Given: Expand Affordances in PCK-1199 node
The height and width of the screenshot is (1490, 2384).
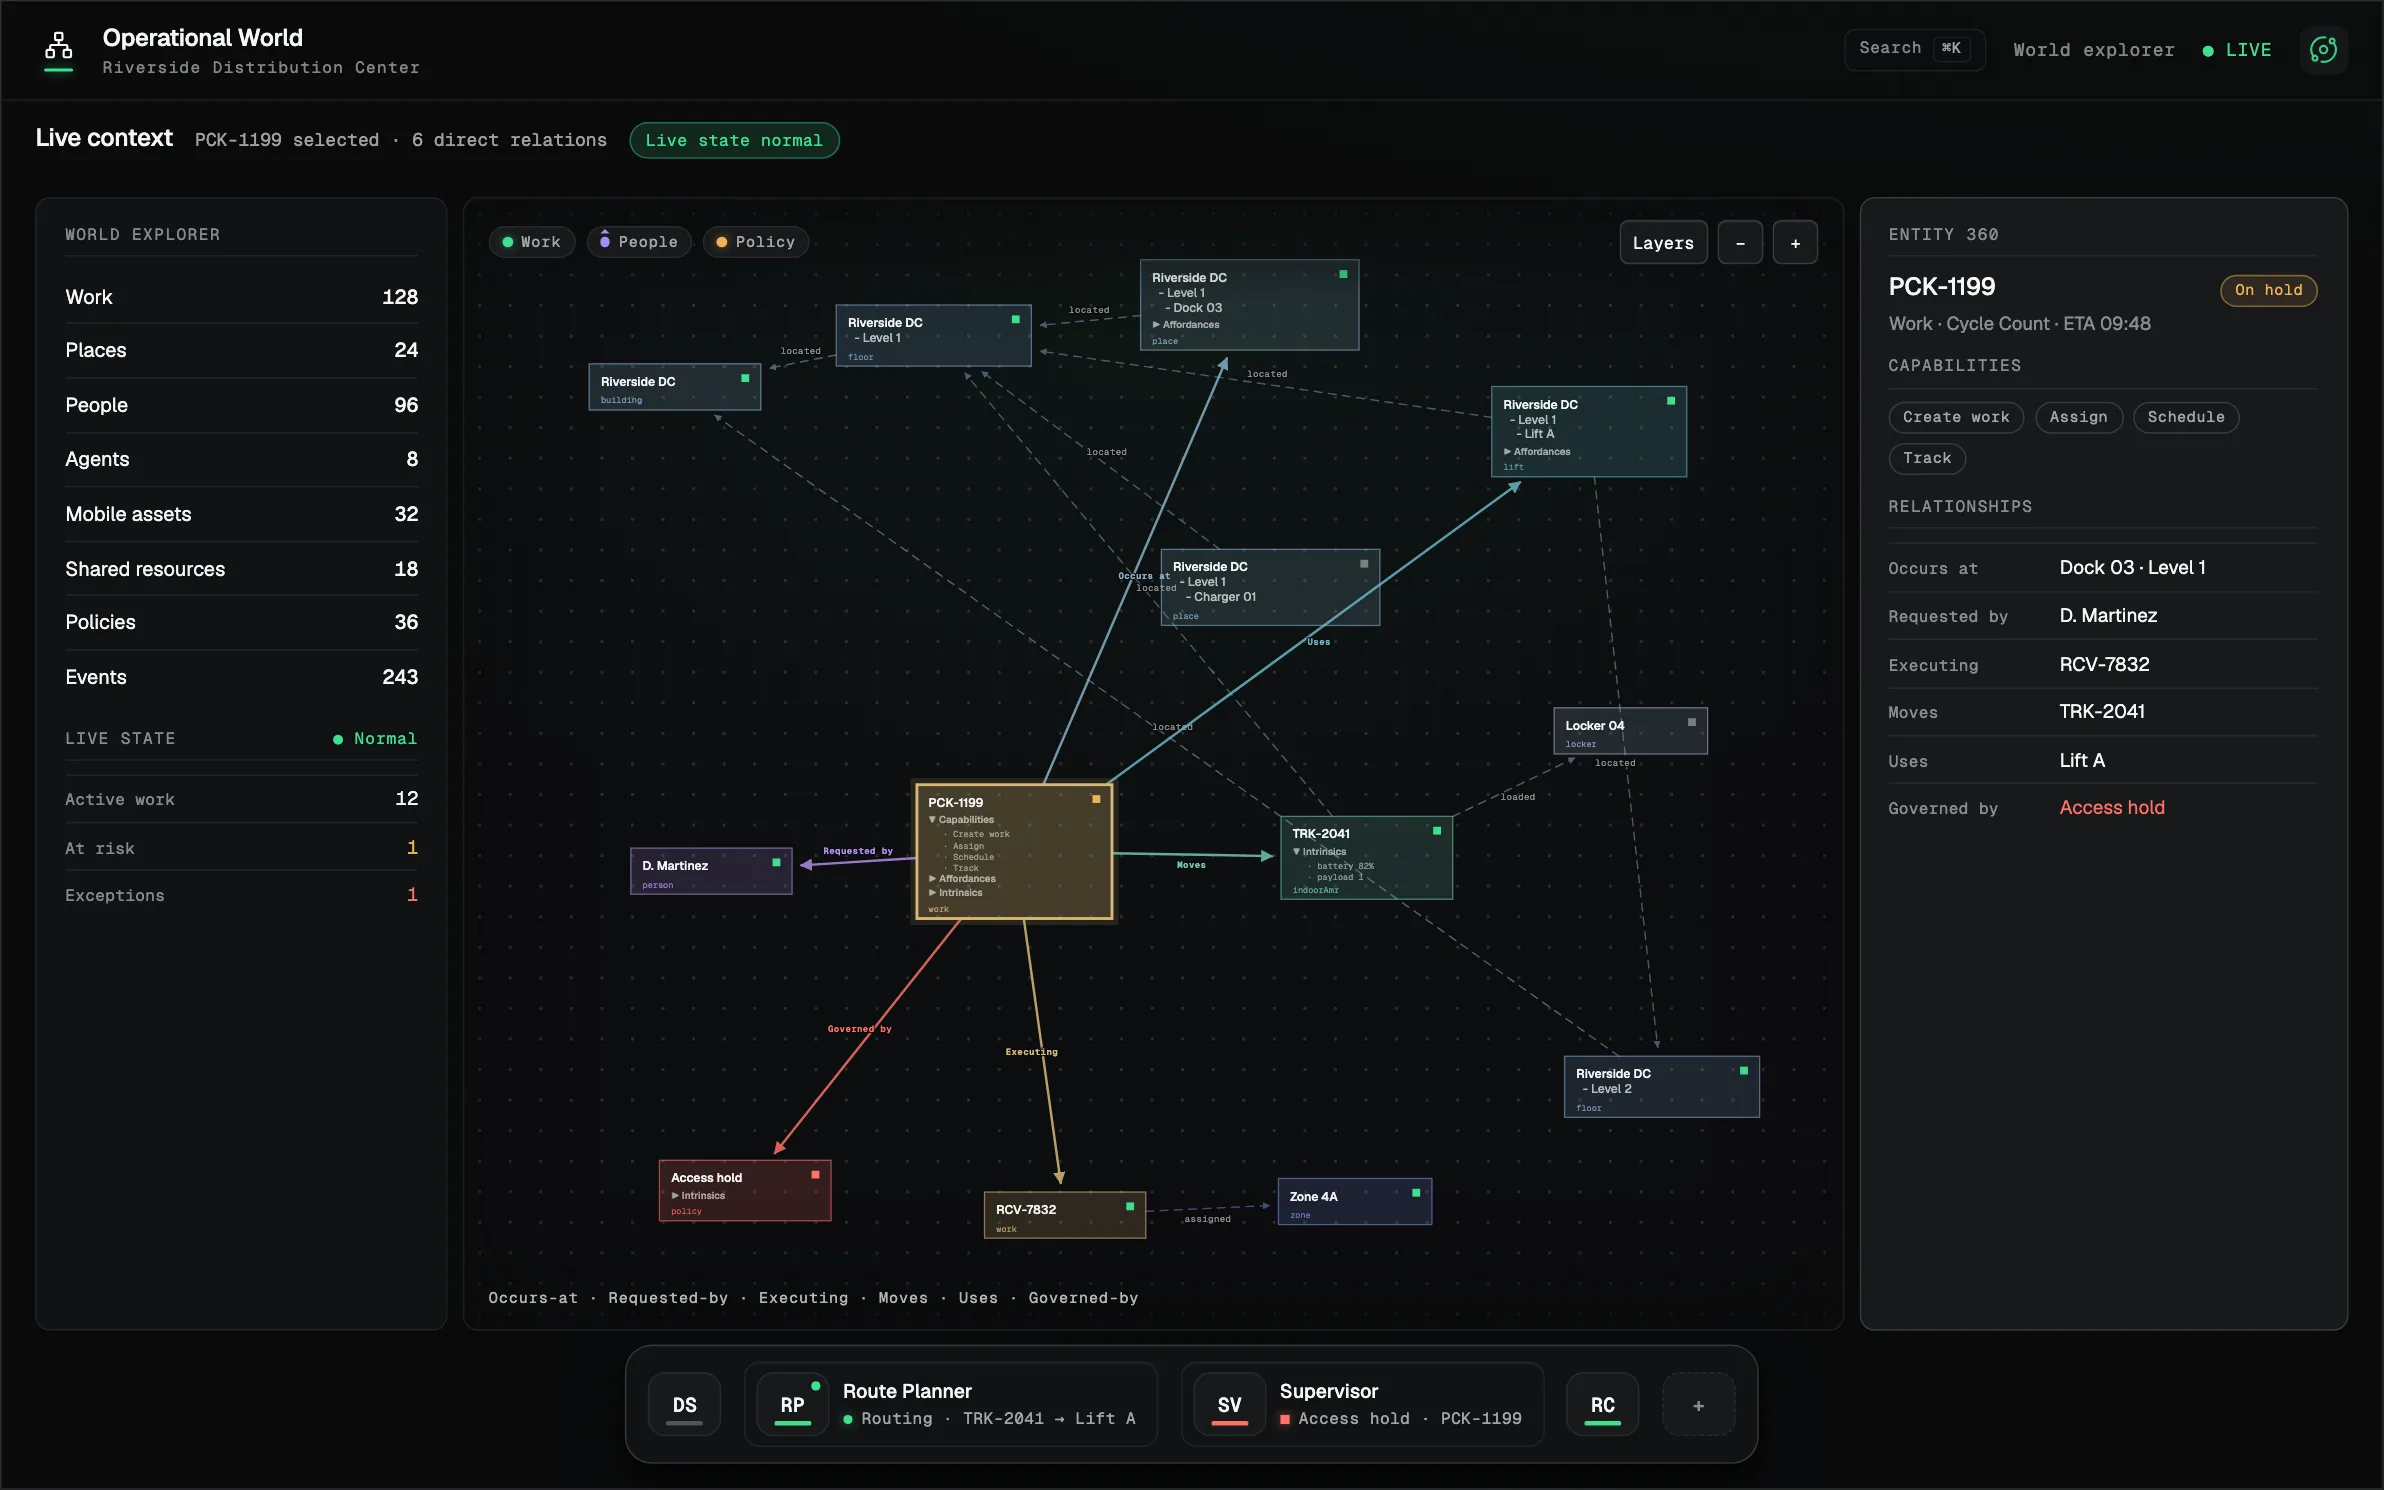Looking at the screenshot, I should click(962, 879).
